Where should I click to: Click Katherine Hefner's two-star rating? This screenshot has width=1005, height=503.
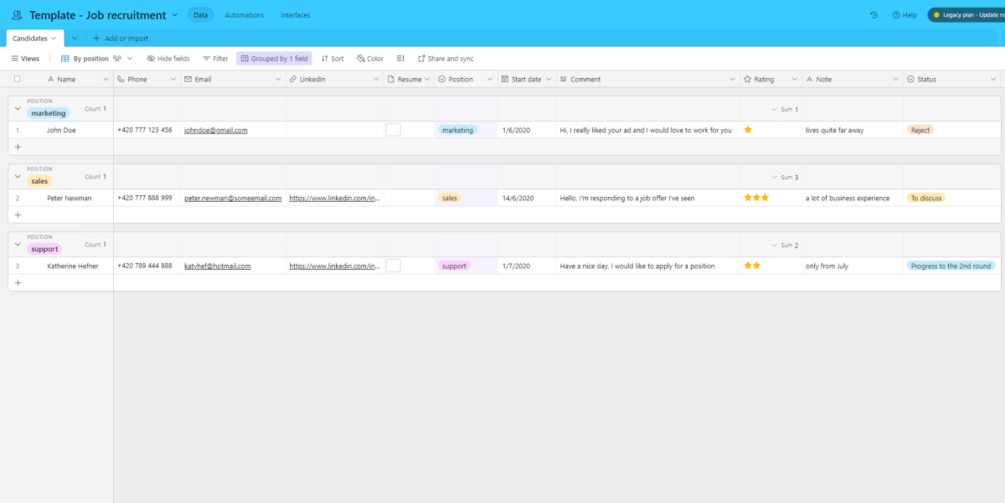(x=752, y=265)
